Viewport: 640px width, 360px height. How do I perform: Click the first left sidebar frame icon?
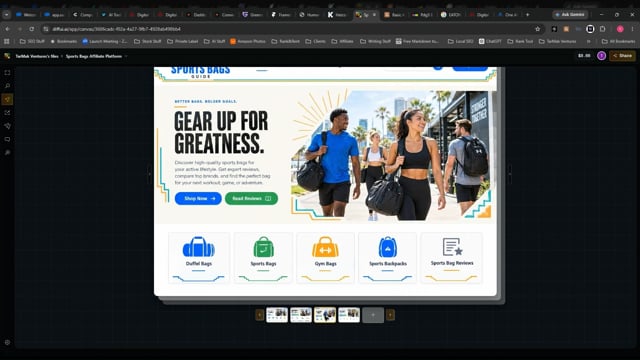tap(7, 73)
